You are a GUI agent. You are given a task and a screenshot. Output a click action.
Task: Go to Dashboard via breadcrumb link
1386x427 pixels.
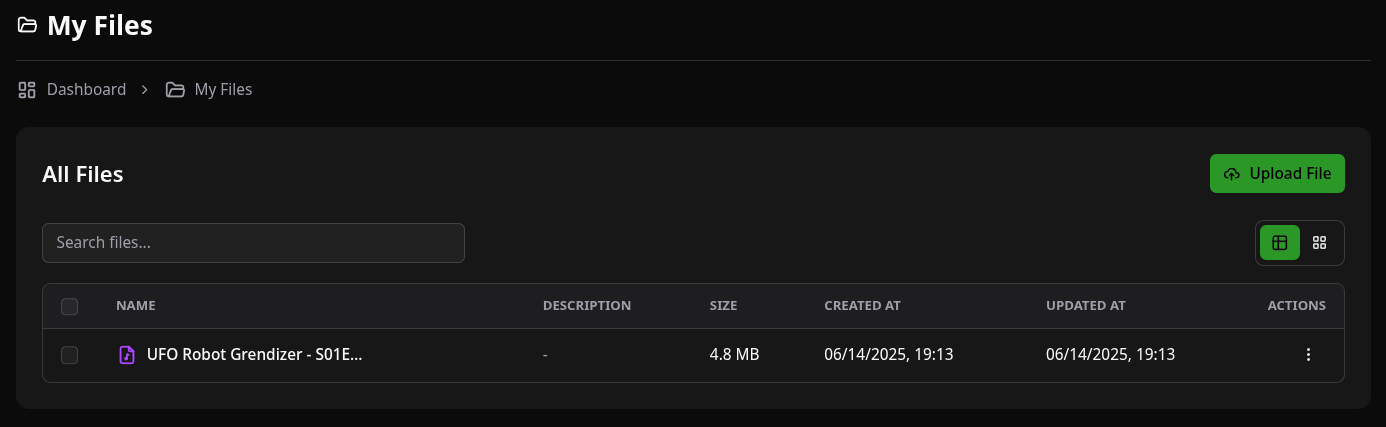click(86, 90)
